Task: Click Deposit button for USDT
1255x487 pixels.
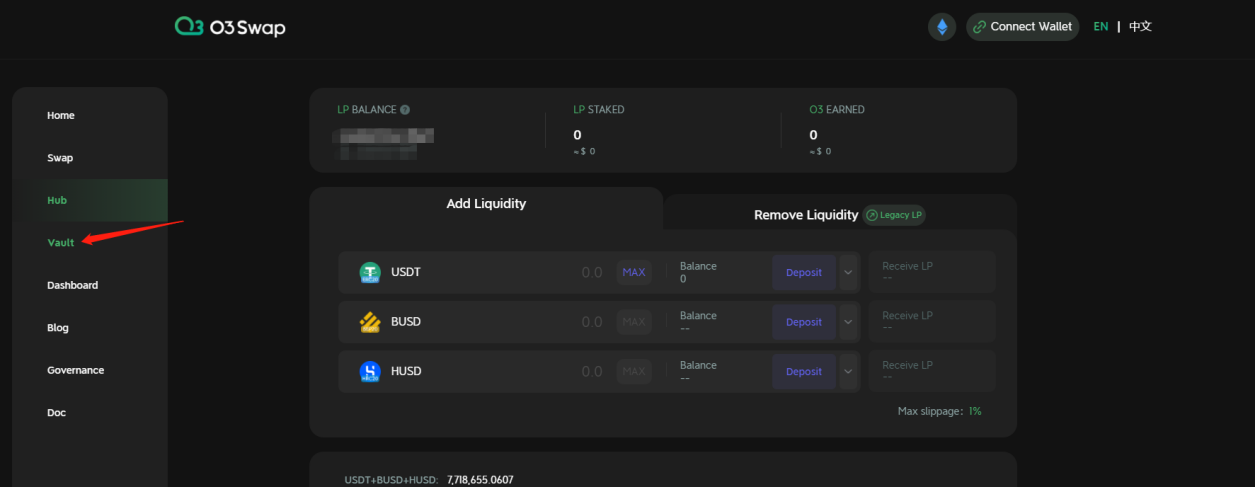Action: (803, 272)
